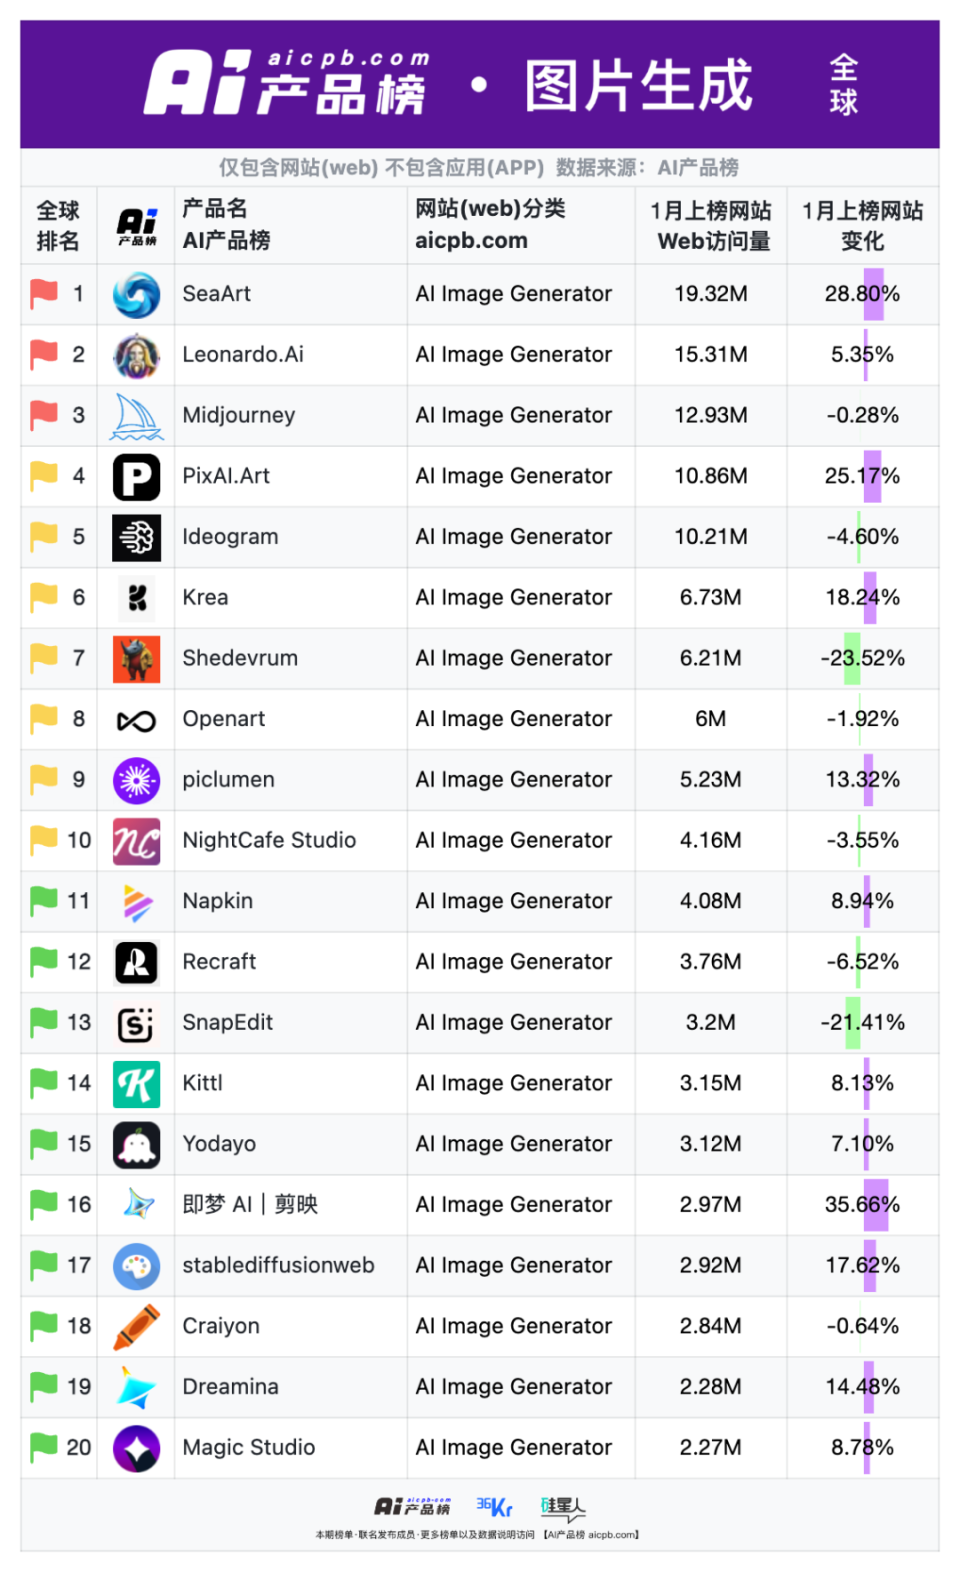960x1572 pixels.
Task: Click the Midjourney sailboat logo
Action: (x=136, y=416)
